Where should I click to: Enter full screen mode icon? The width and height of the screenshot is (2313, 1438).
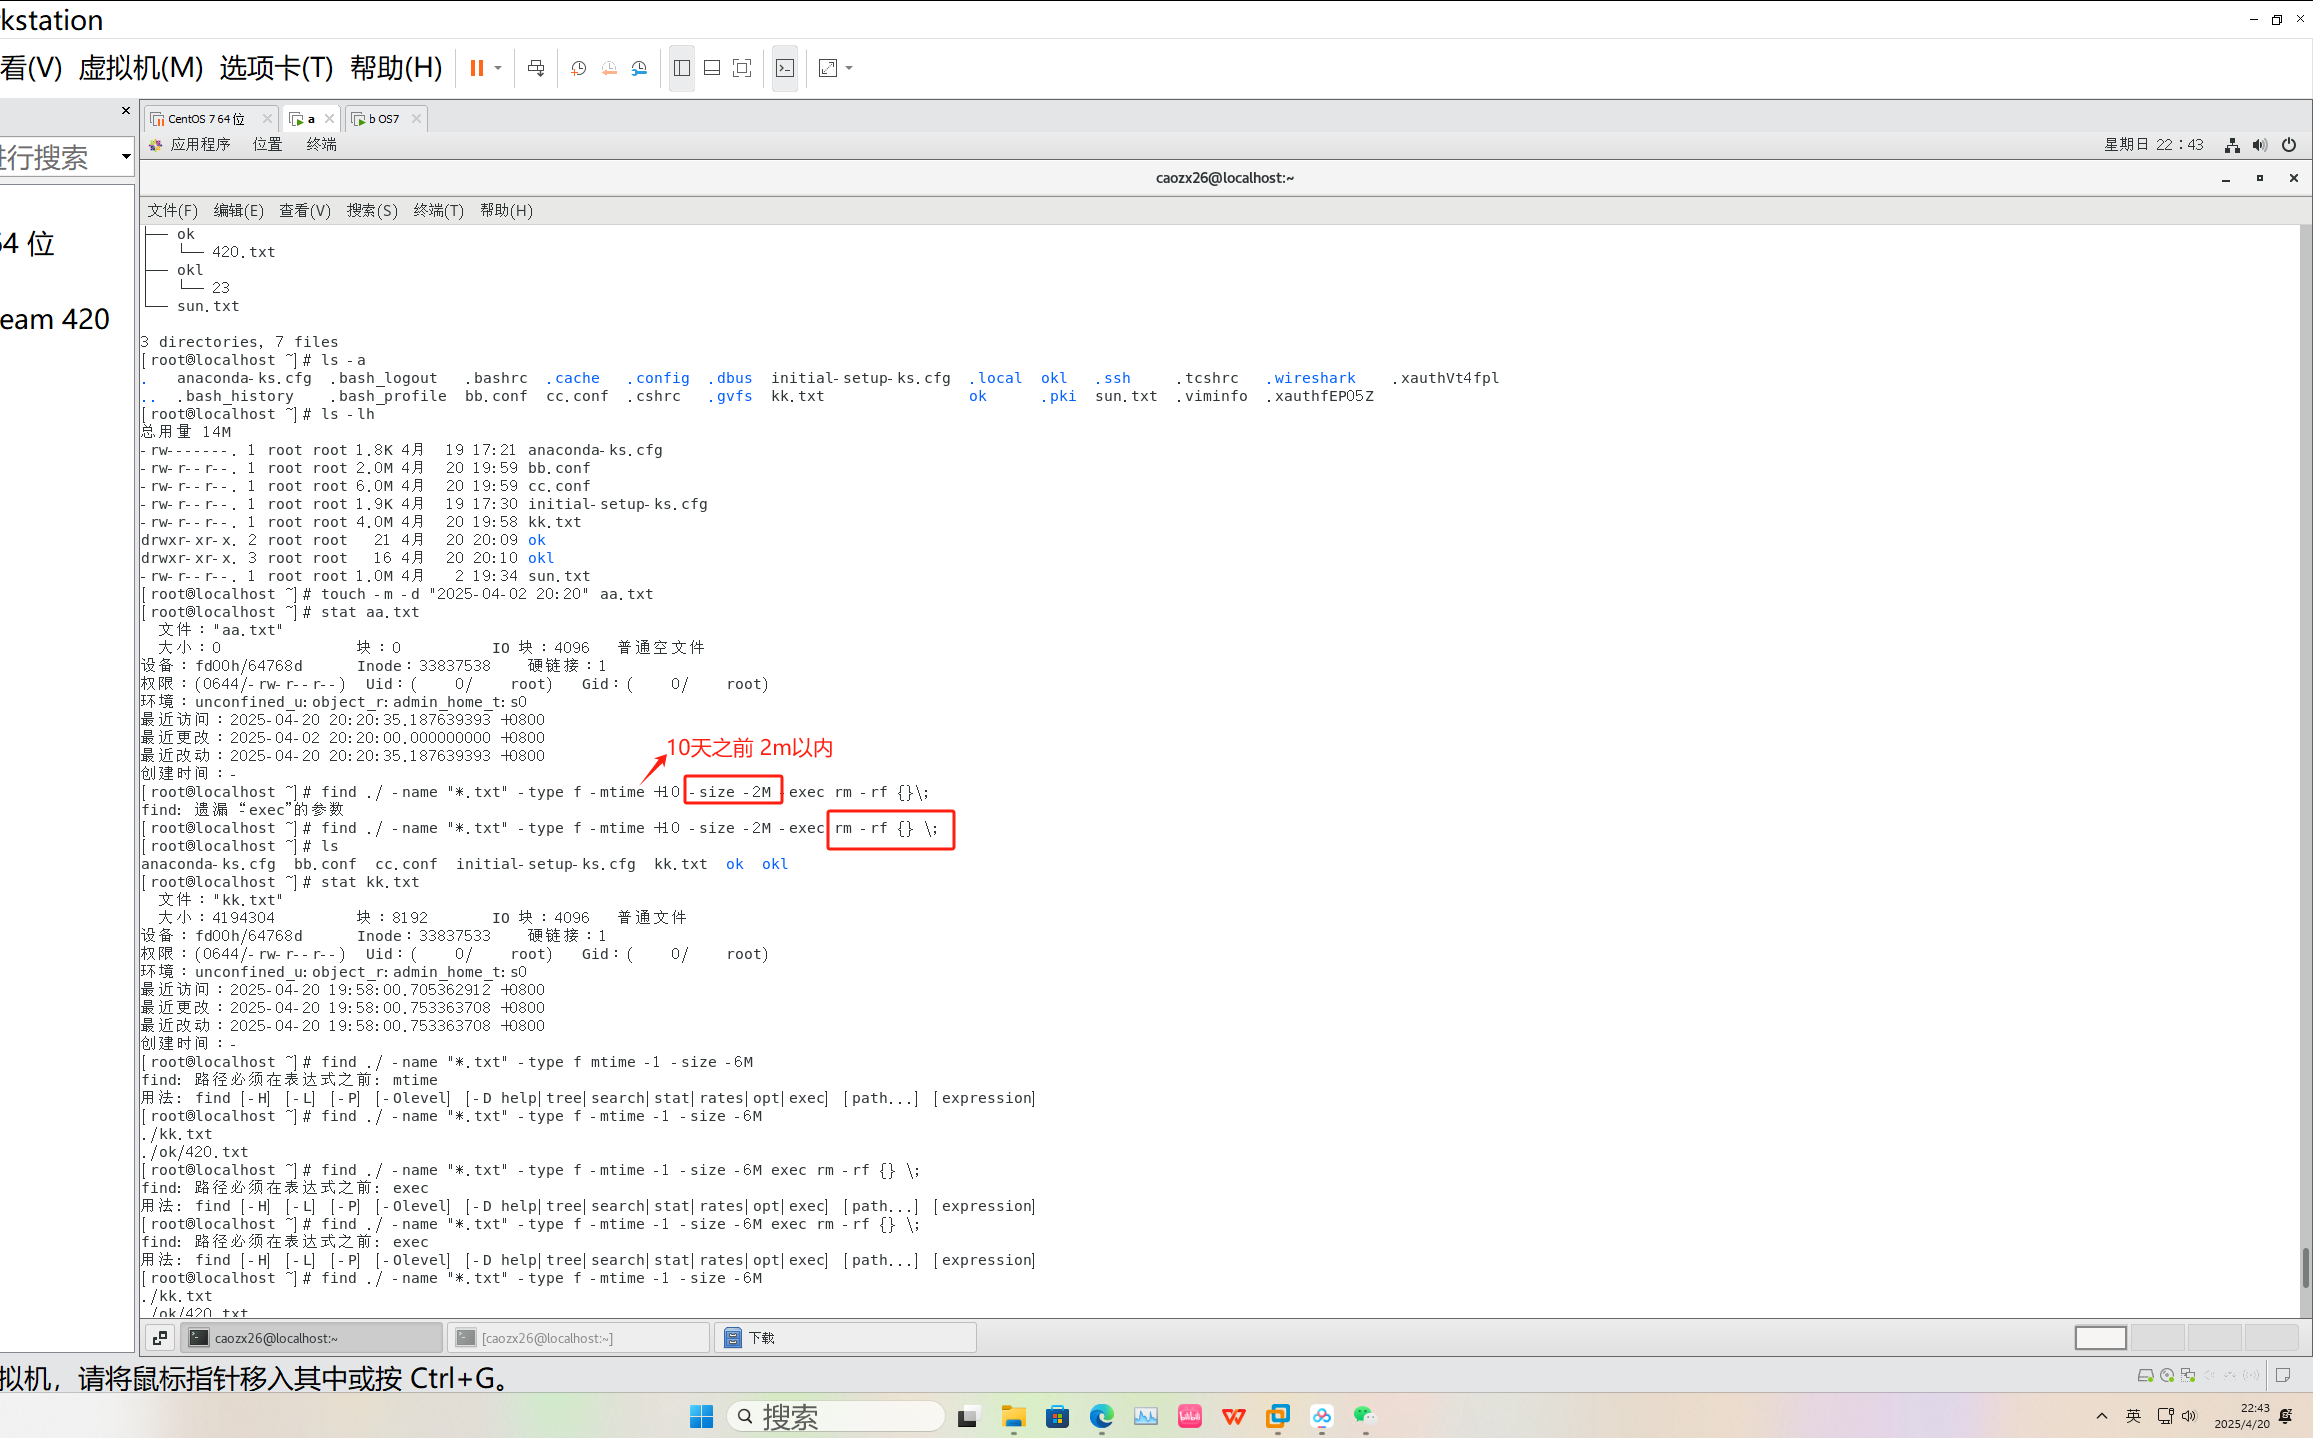coord(742,68)
